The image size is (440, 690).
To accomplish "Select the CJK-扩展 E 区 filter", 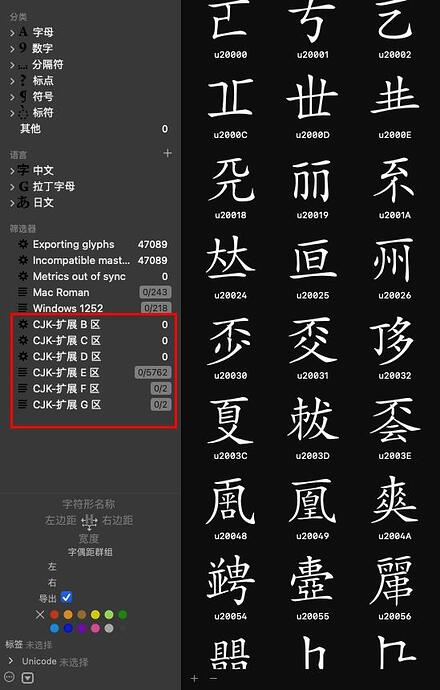I will coord(93,373).
